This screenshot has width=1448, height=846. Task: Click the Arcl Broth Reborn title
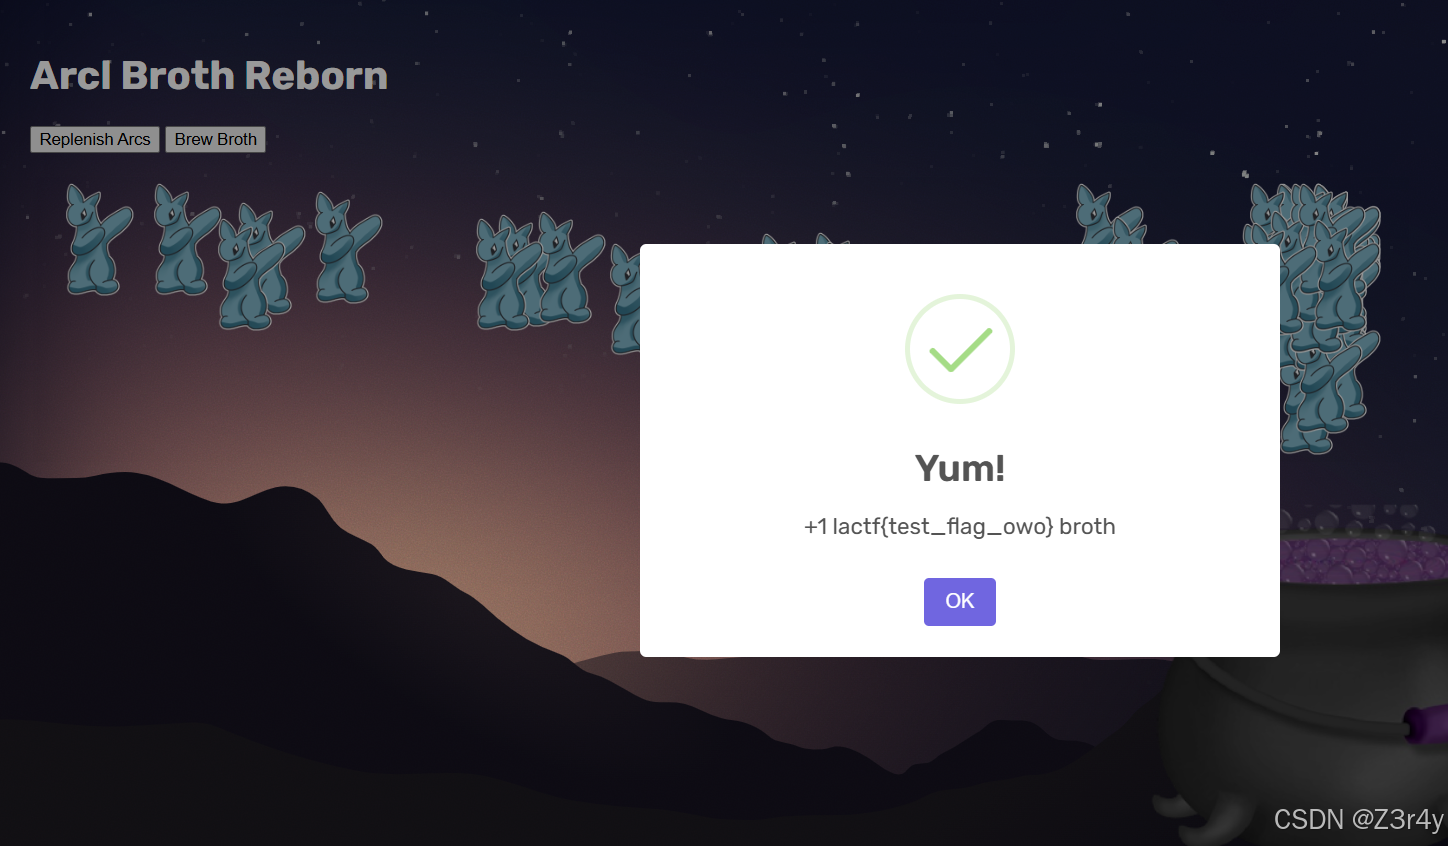209,75
